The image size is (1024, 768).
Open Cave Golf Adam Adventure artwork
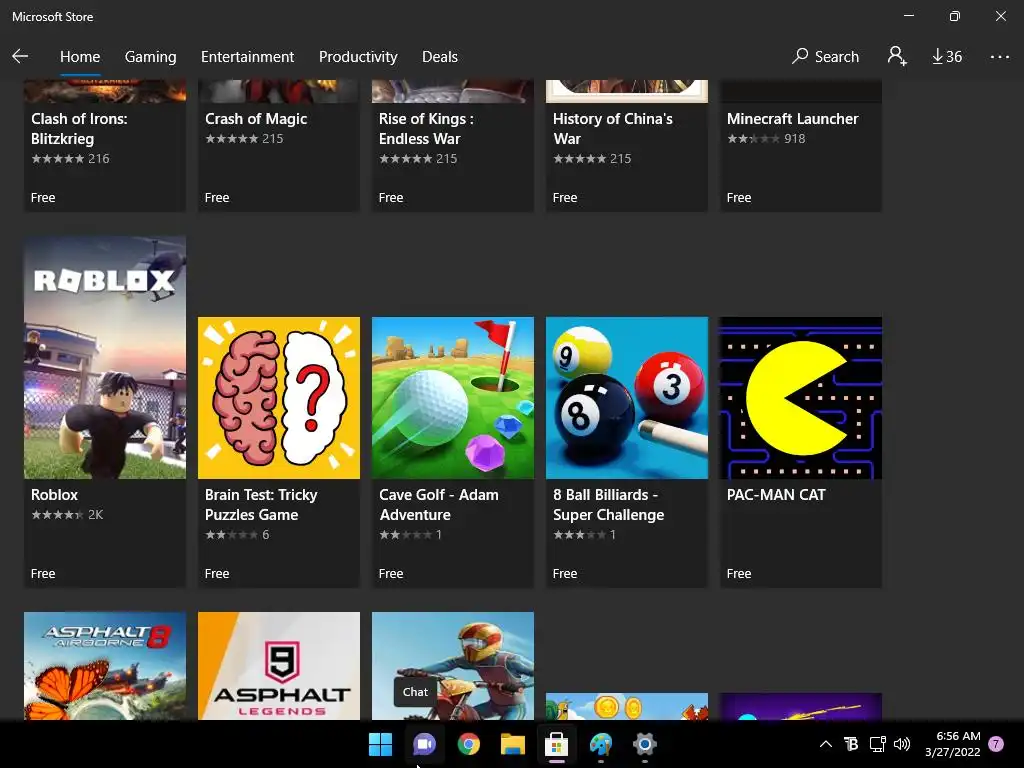[x=453, y=398]
